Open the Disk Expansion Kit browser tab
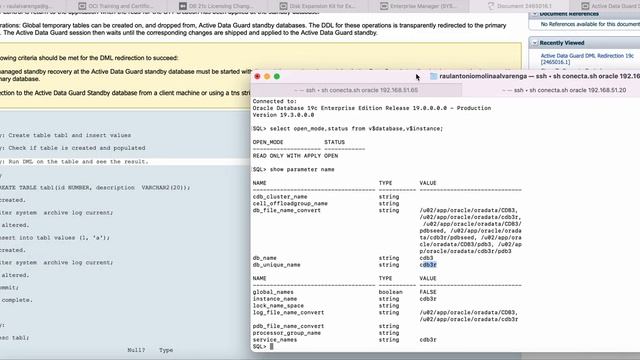 [318, 6]
